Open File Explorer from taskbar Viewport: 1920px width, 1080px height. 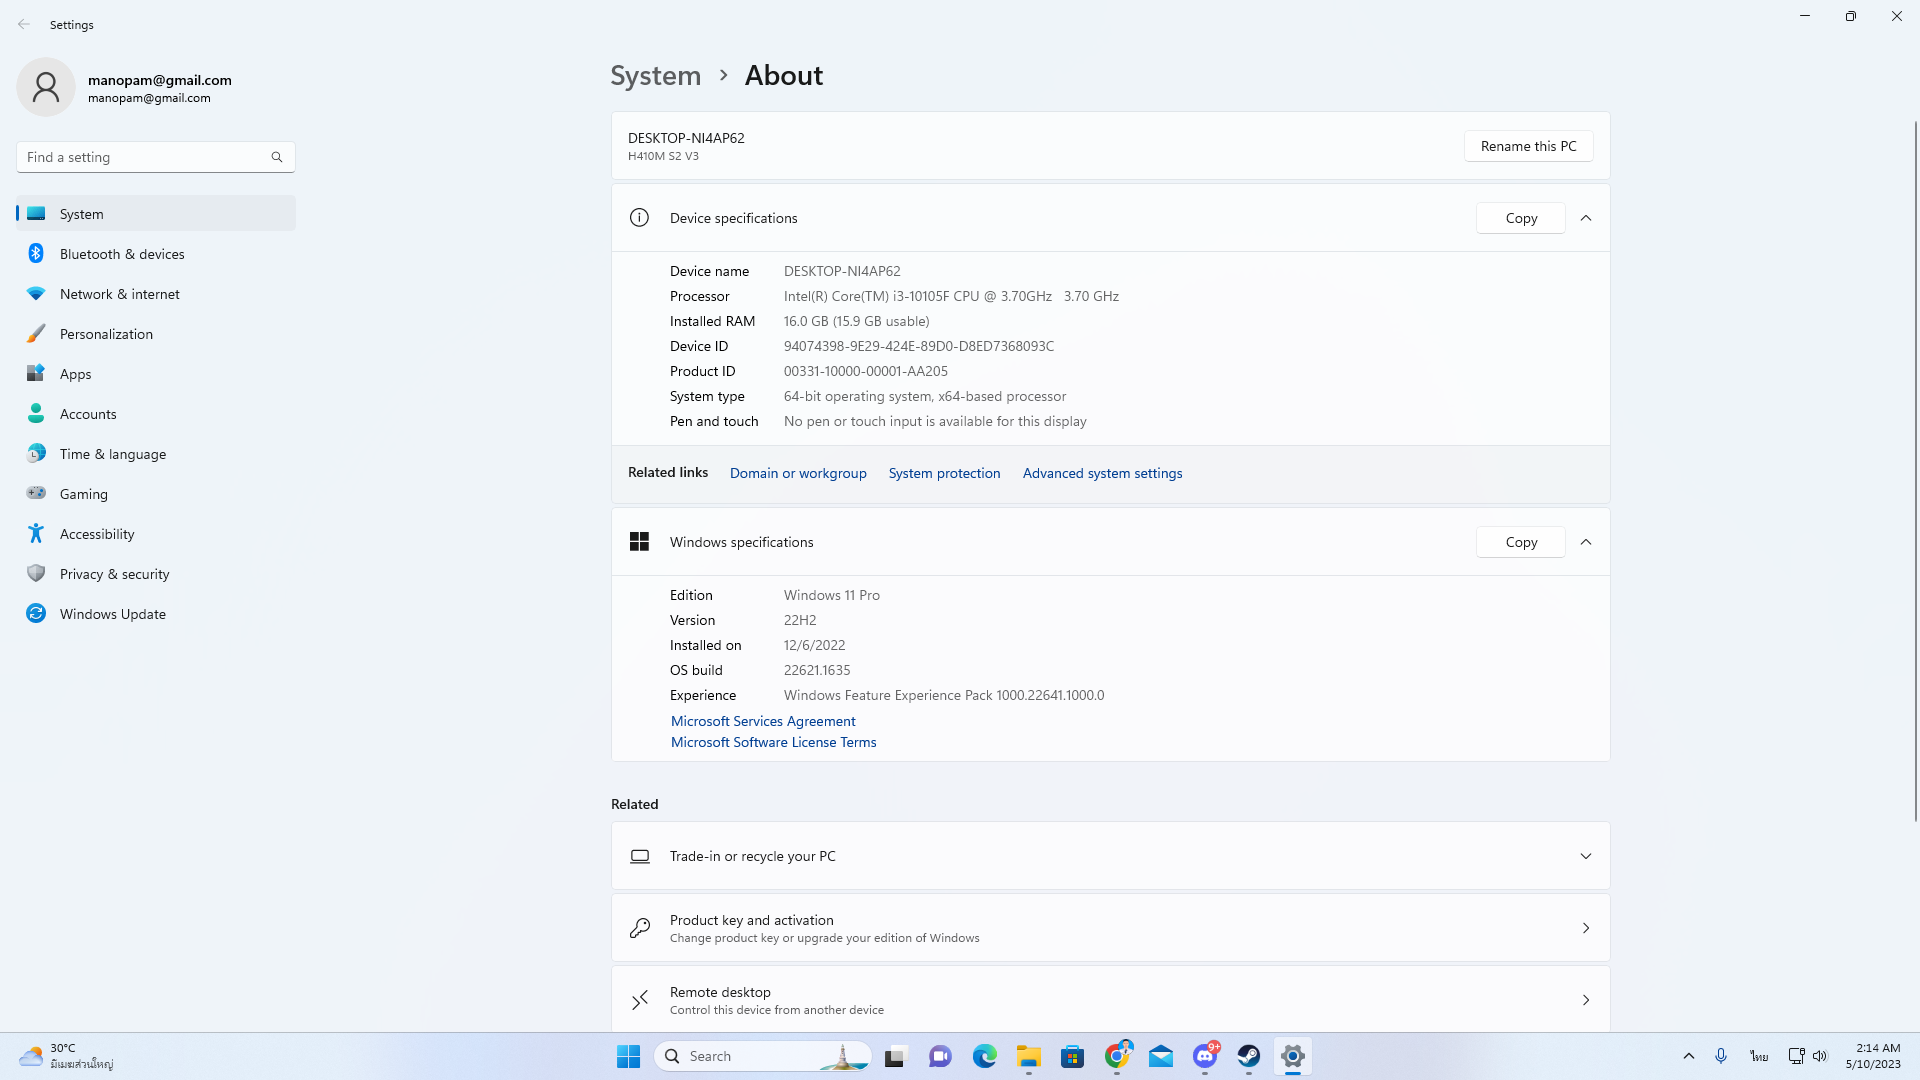pyautogui.click(x=1029, y=1056)
